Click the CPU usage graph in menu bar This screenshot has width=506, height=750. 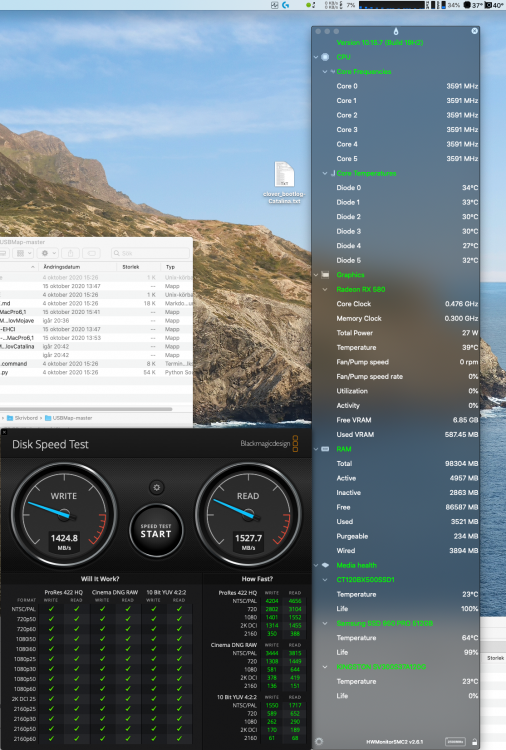tap(392, 5)
